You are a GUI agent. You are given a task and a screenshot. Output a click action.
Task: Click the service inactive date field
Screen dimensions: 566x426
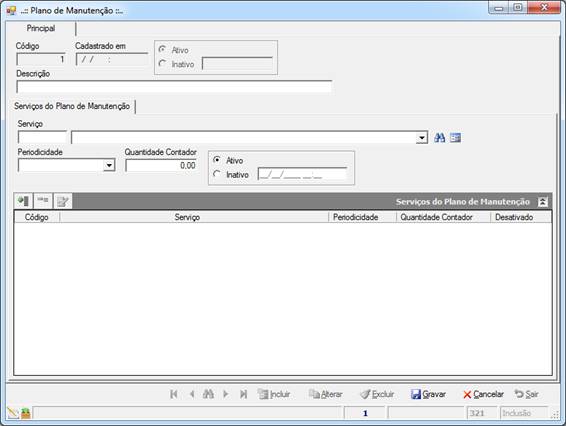coord(302,174)
